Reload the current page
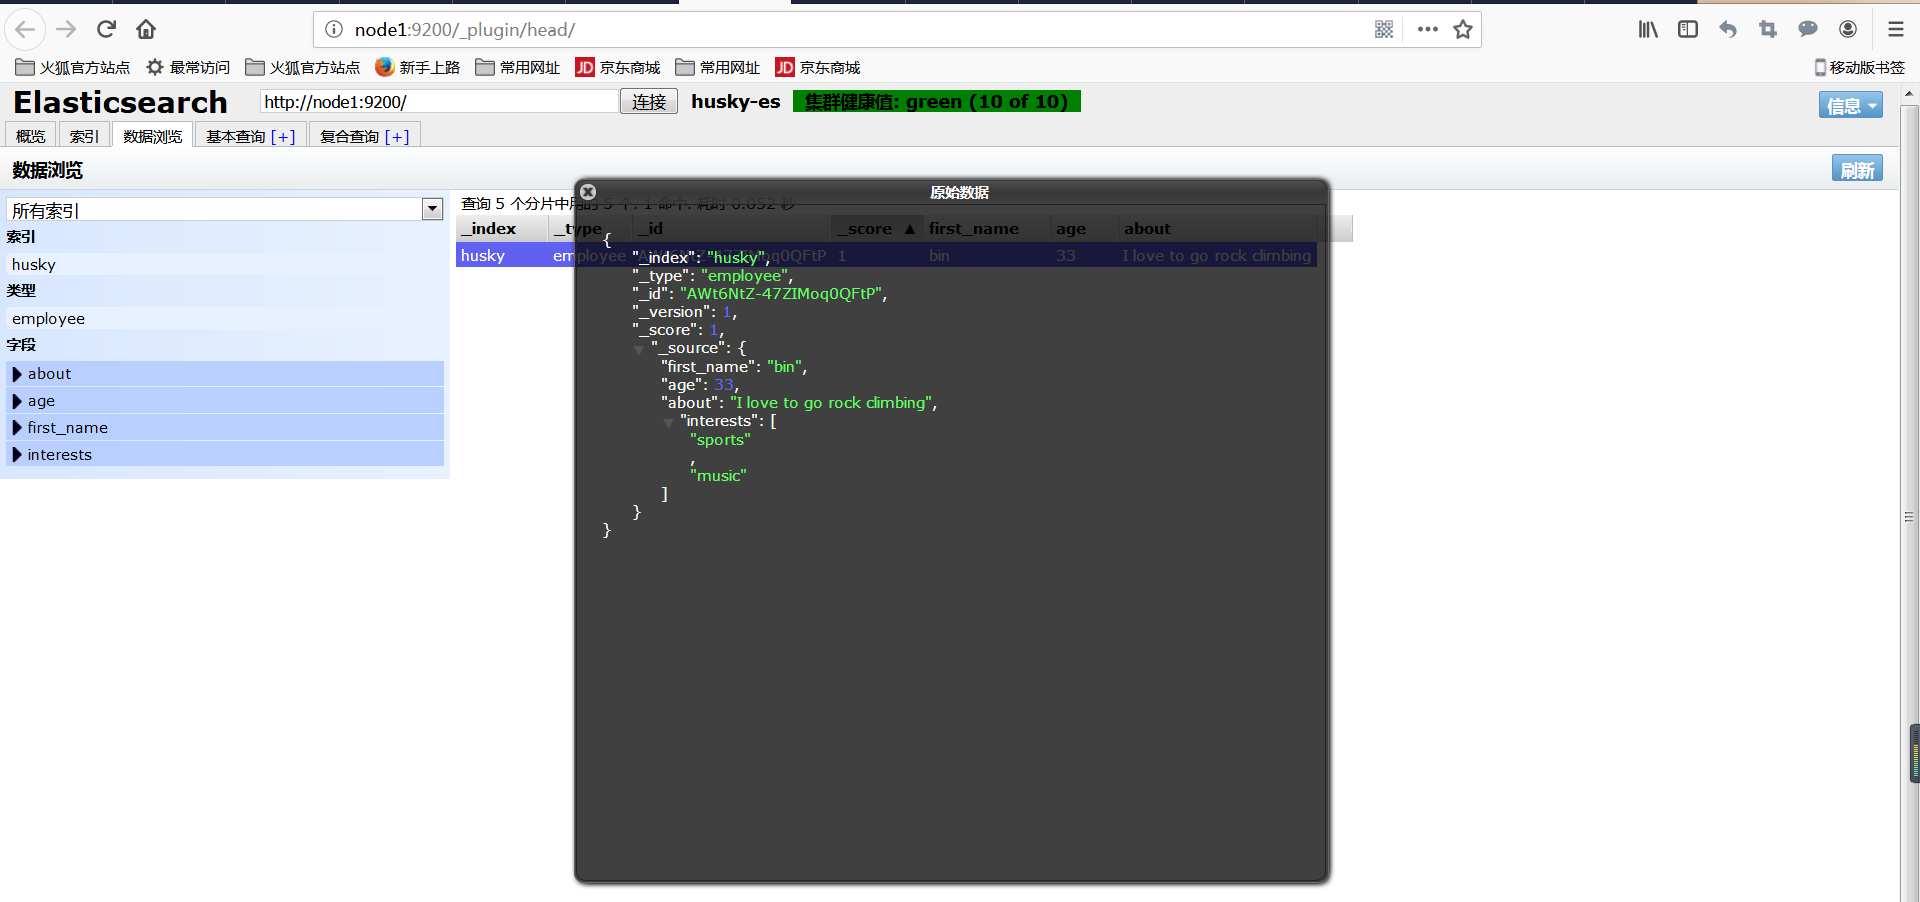 [x=107, y=29]
